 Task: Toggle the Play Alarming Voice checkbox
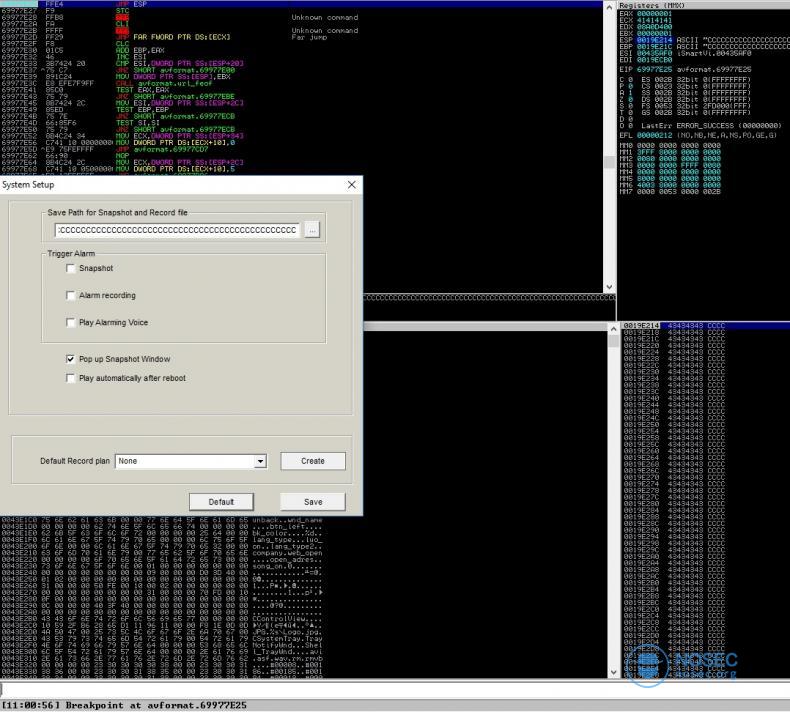(x=71, y=322)
